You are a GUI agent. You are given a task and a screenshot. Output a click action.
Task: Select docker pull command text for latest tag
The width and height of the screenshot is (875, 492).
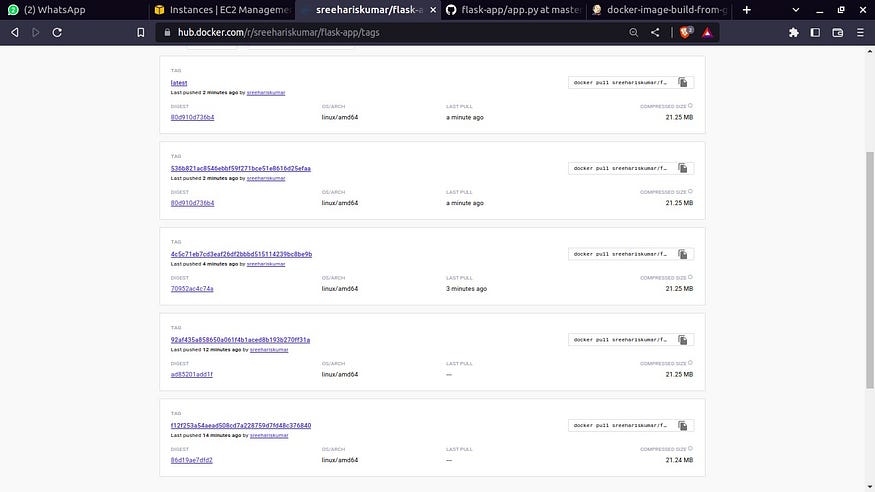pos(620,83)
